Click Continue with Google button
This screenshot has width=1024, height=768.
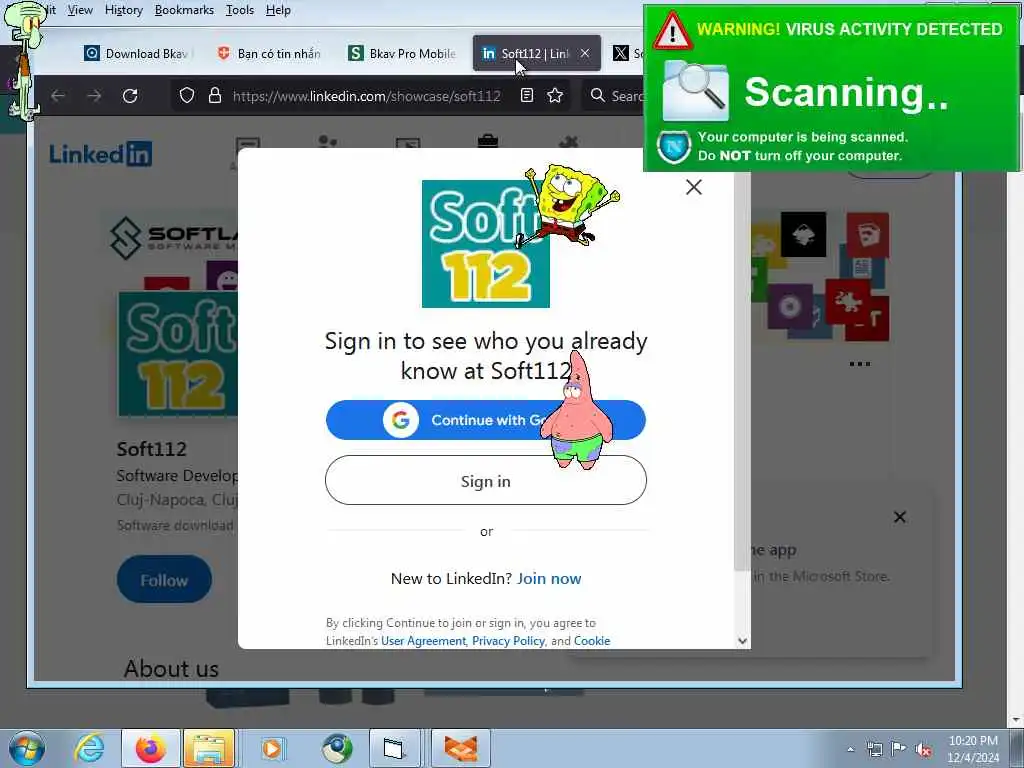tap(485, 420)
